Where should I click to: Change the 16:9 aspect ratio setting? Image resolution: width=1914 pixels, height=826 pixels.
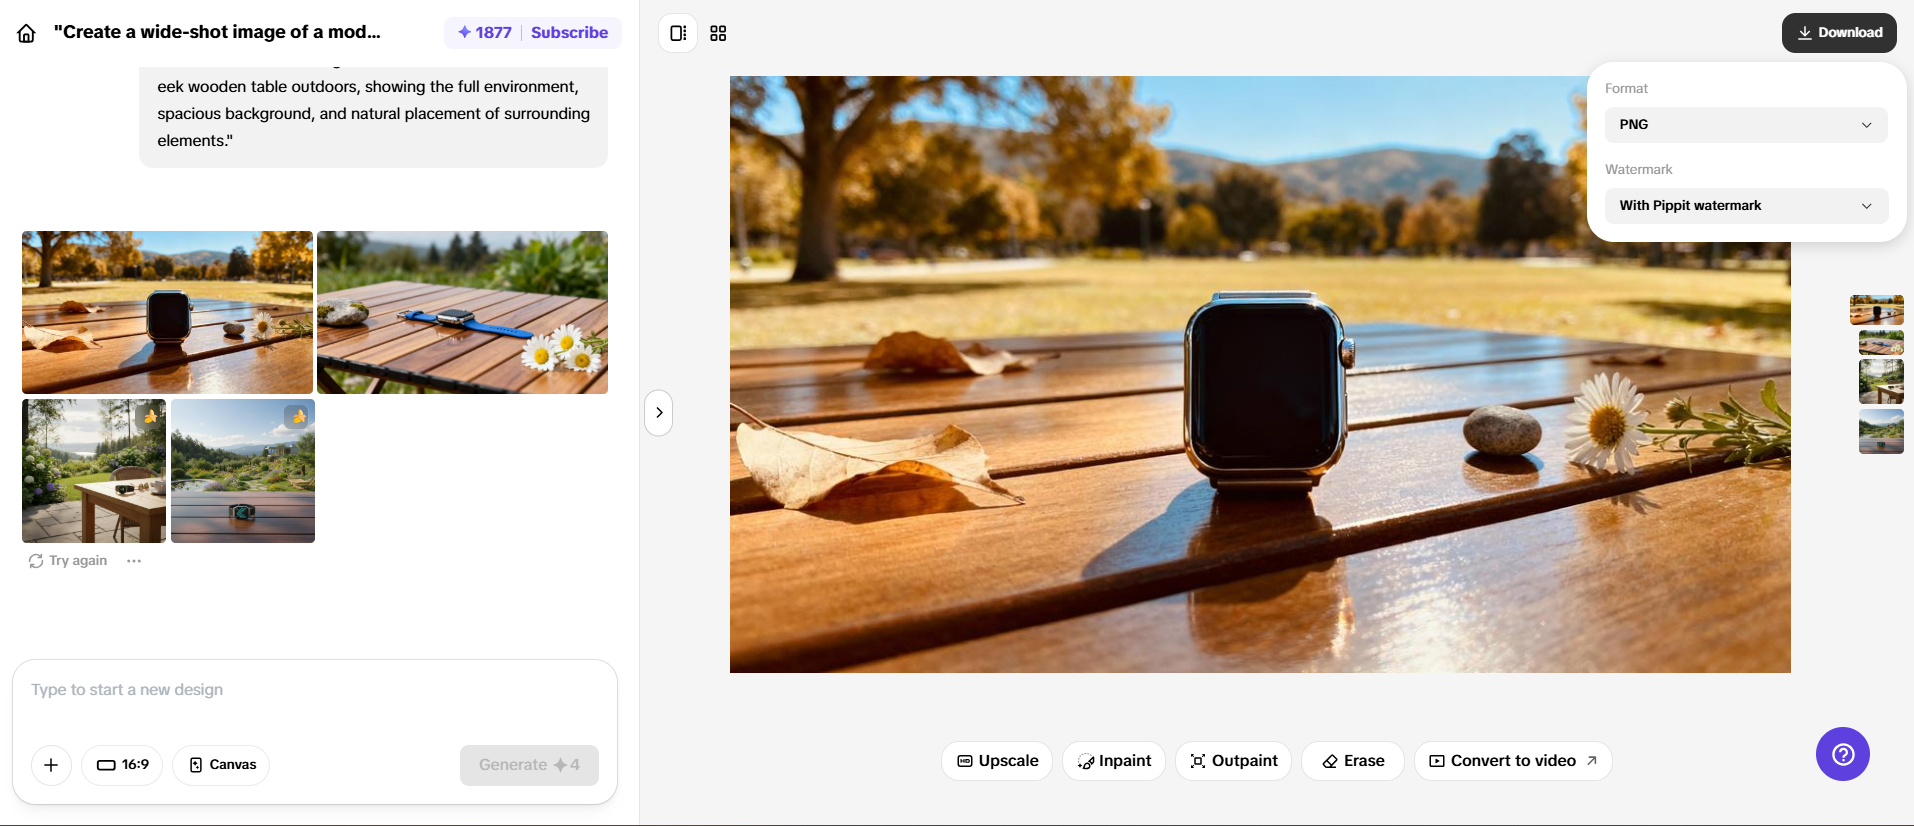point(122,765)
